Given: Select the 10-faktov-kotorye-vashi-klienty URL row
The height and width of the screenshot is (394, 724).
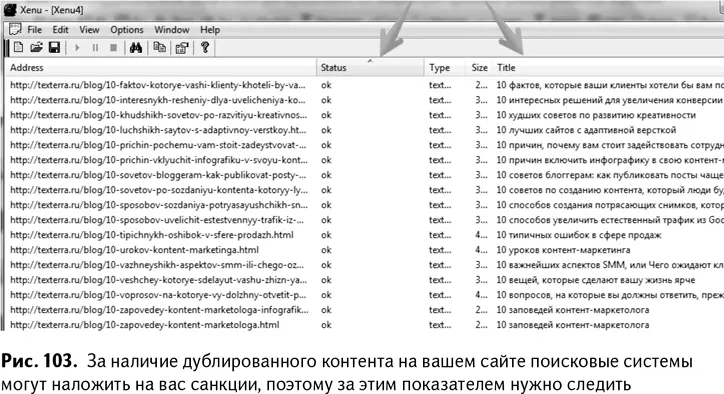Looking at the screenshot, I should [x=158, y=85].
